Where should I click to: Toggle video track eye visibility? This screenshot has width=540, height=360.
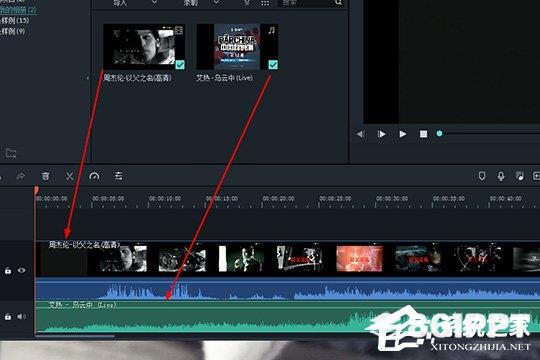(x=22, y=270)
